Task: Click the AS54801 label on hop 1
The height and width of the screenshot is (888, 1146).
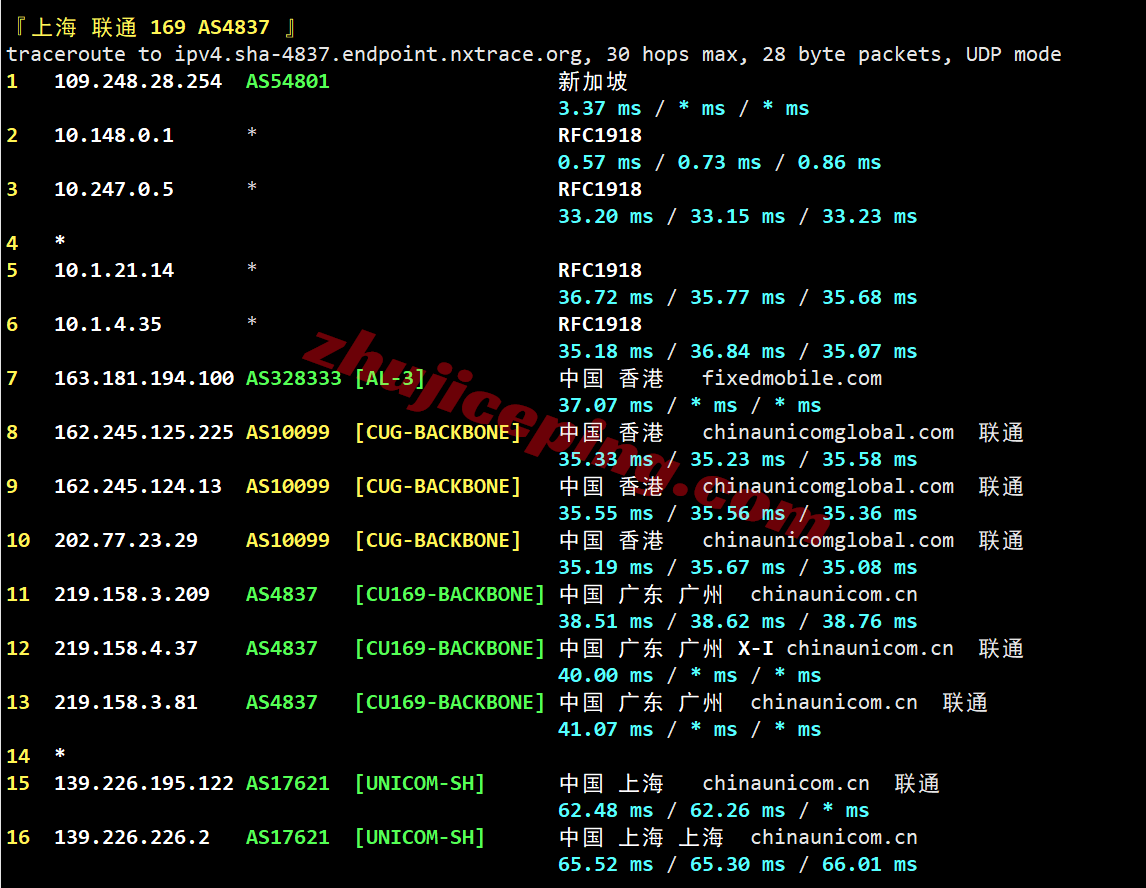Action: tap(288, 81)
